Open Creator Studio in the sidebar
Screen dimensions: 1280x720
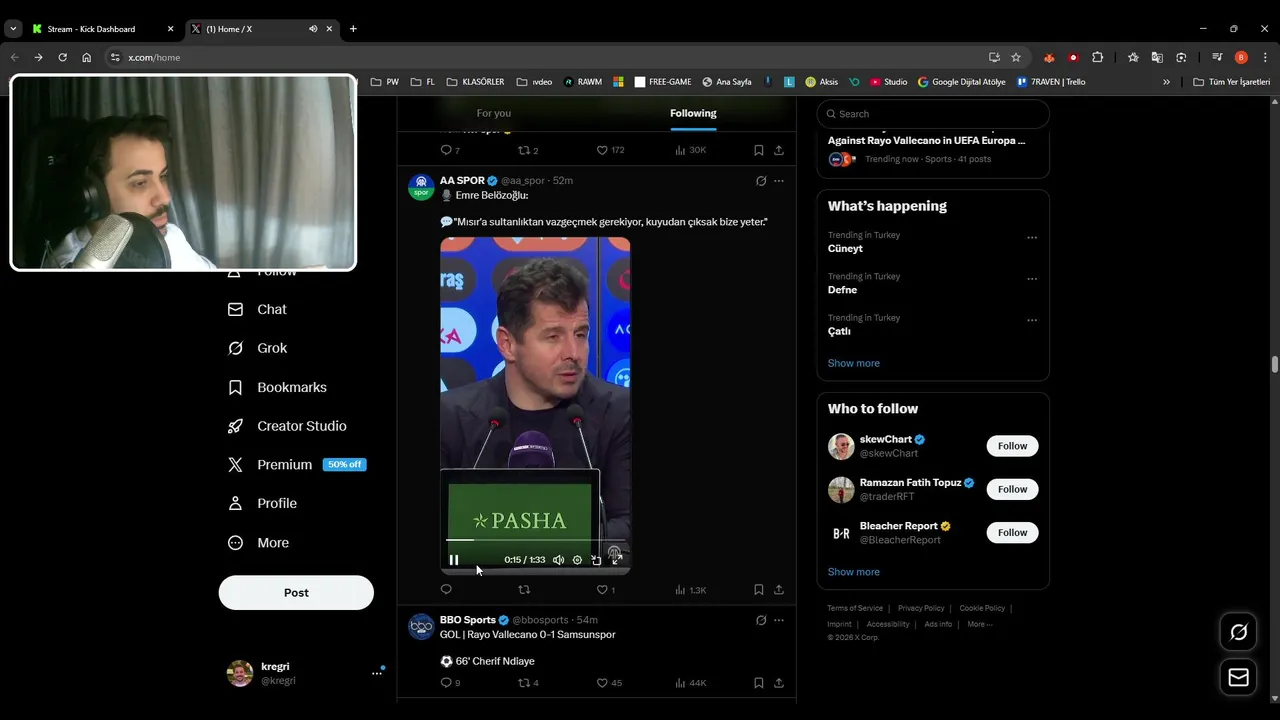pos(287,426)
